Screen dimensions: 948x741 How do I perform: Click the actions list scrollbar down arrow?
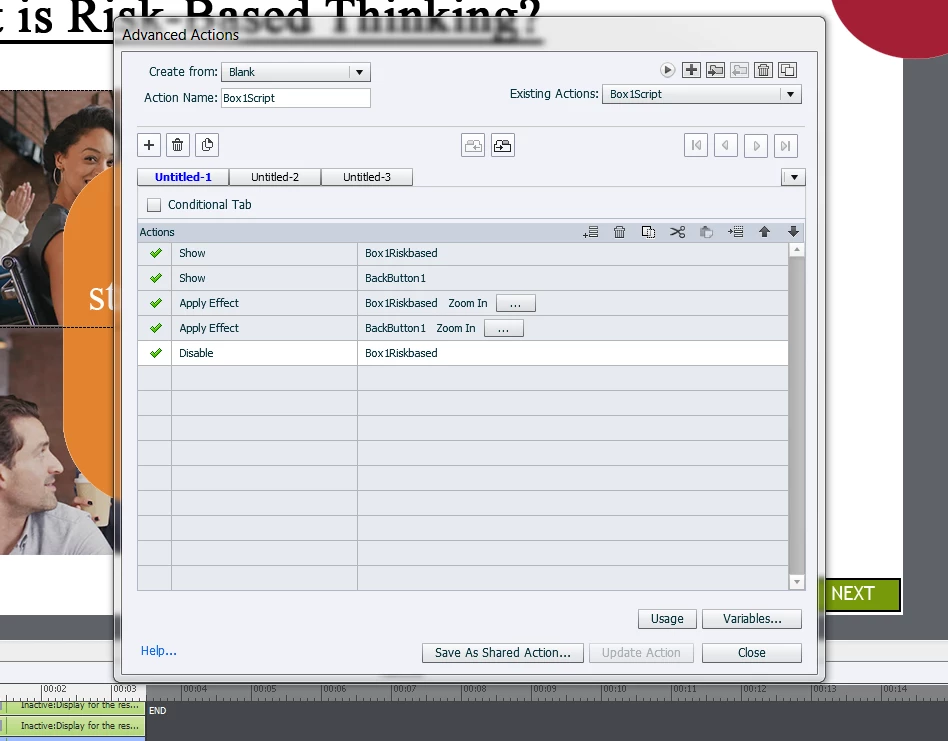[796, 582]
